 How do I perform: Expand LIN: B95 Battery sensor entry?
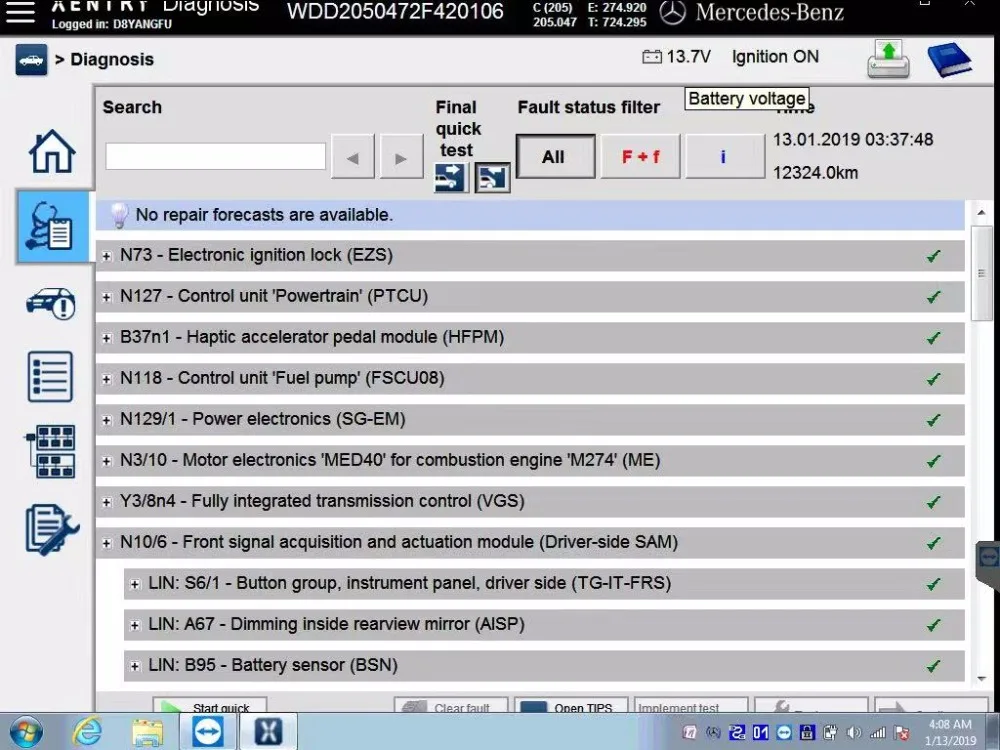pyautogui.click(x=135, y=666)
